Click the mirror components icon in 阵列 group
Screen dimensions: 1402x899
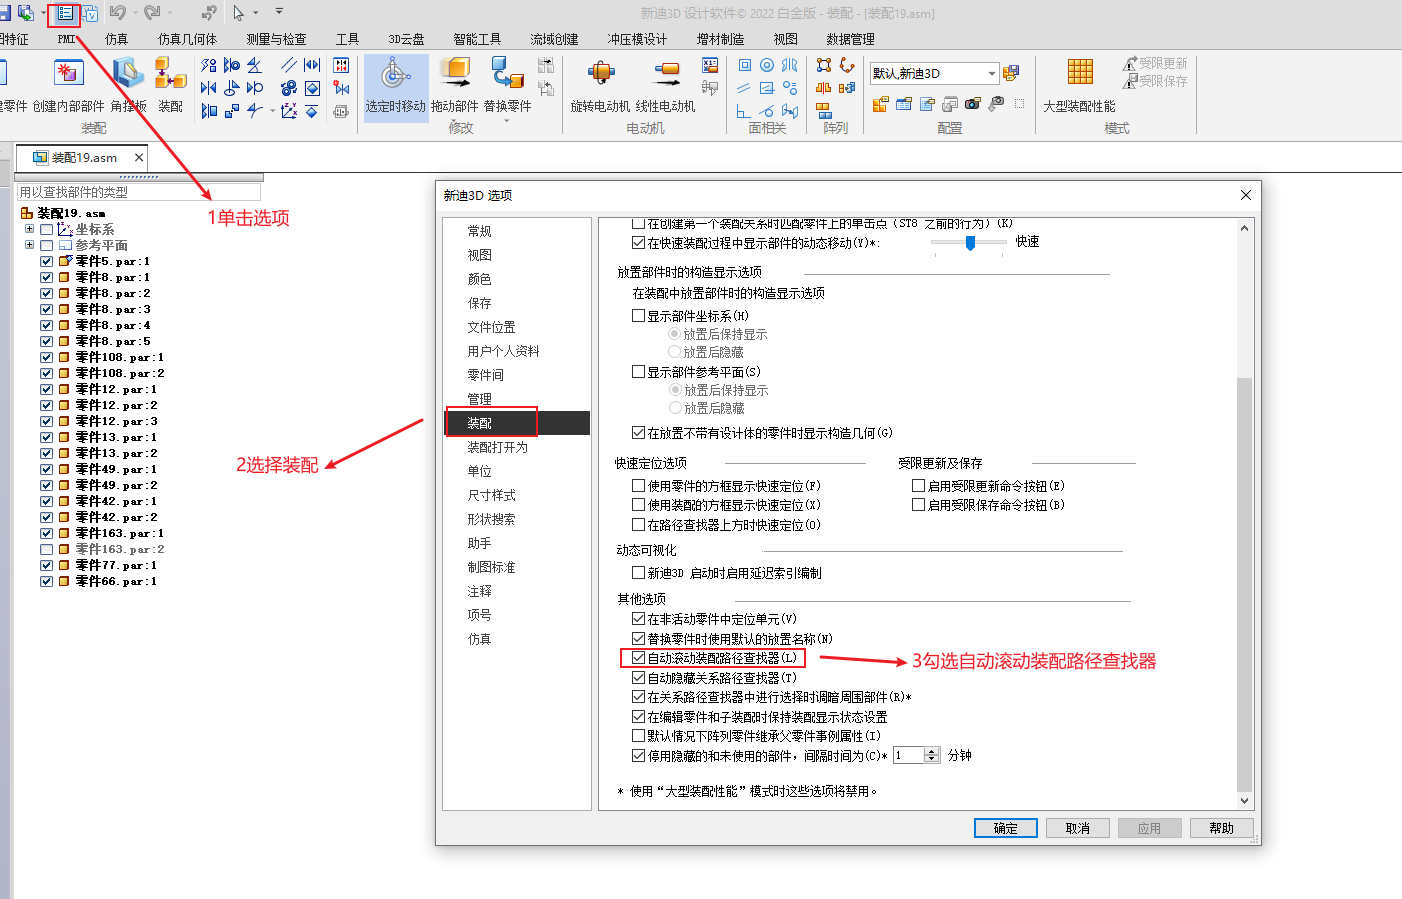824,88
